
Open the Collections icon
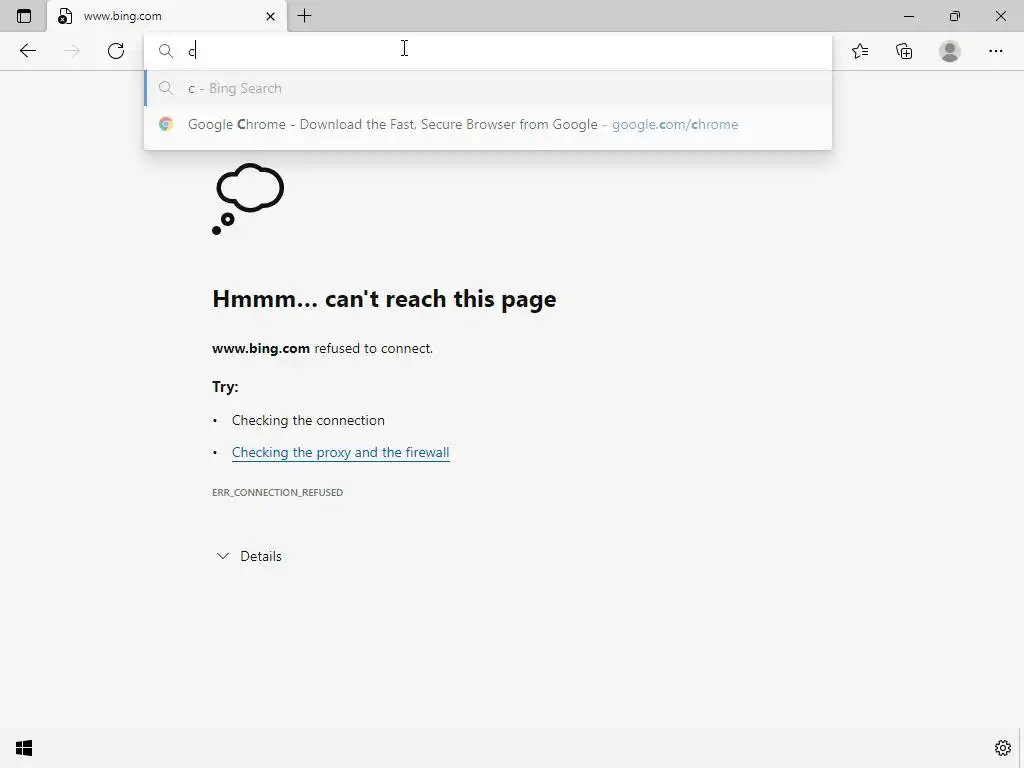(x=904, y=51)
